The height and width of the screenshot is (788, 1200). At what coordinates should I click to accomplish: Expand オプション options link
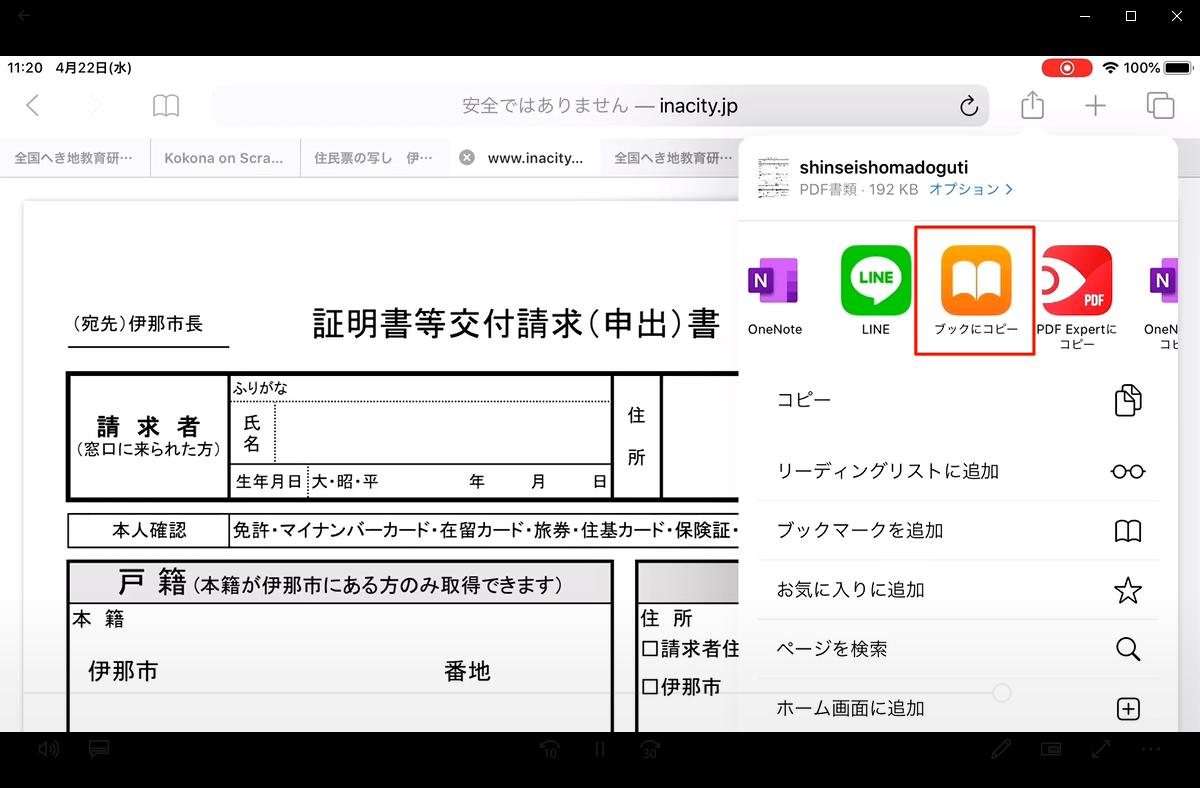point(970,189)
